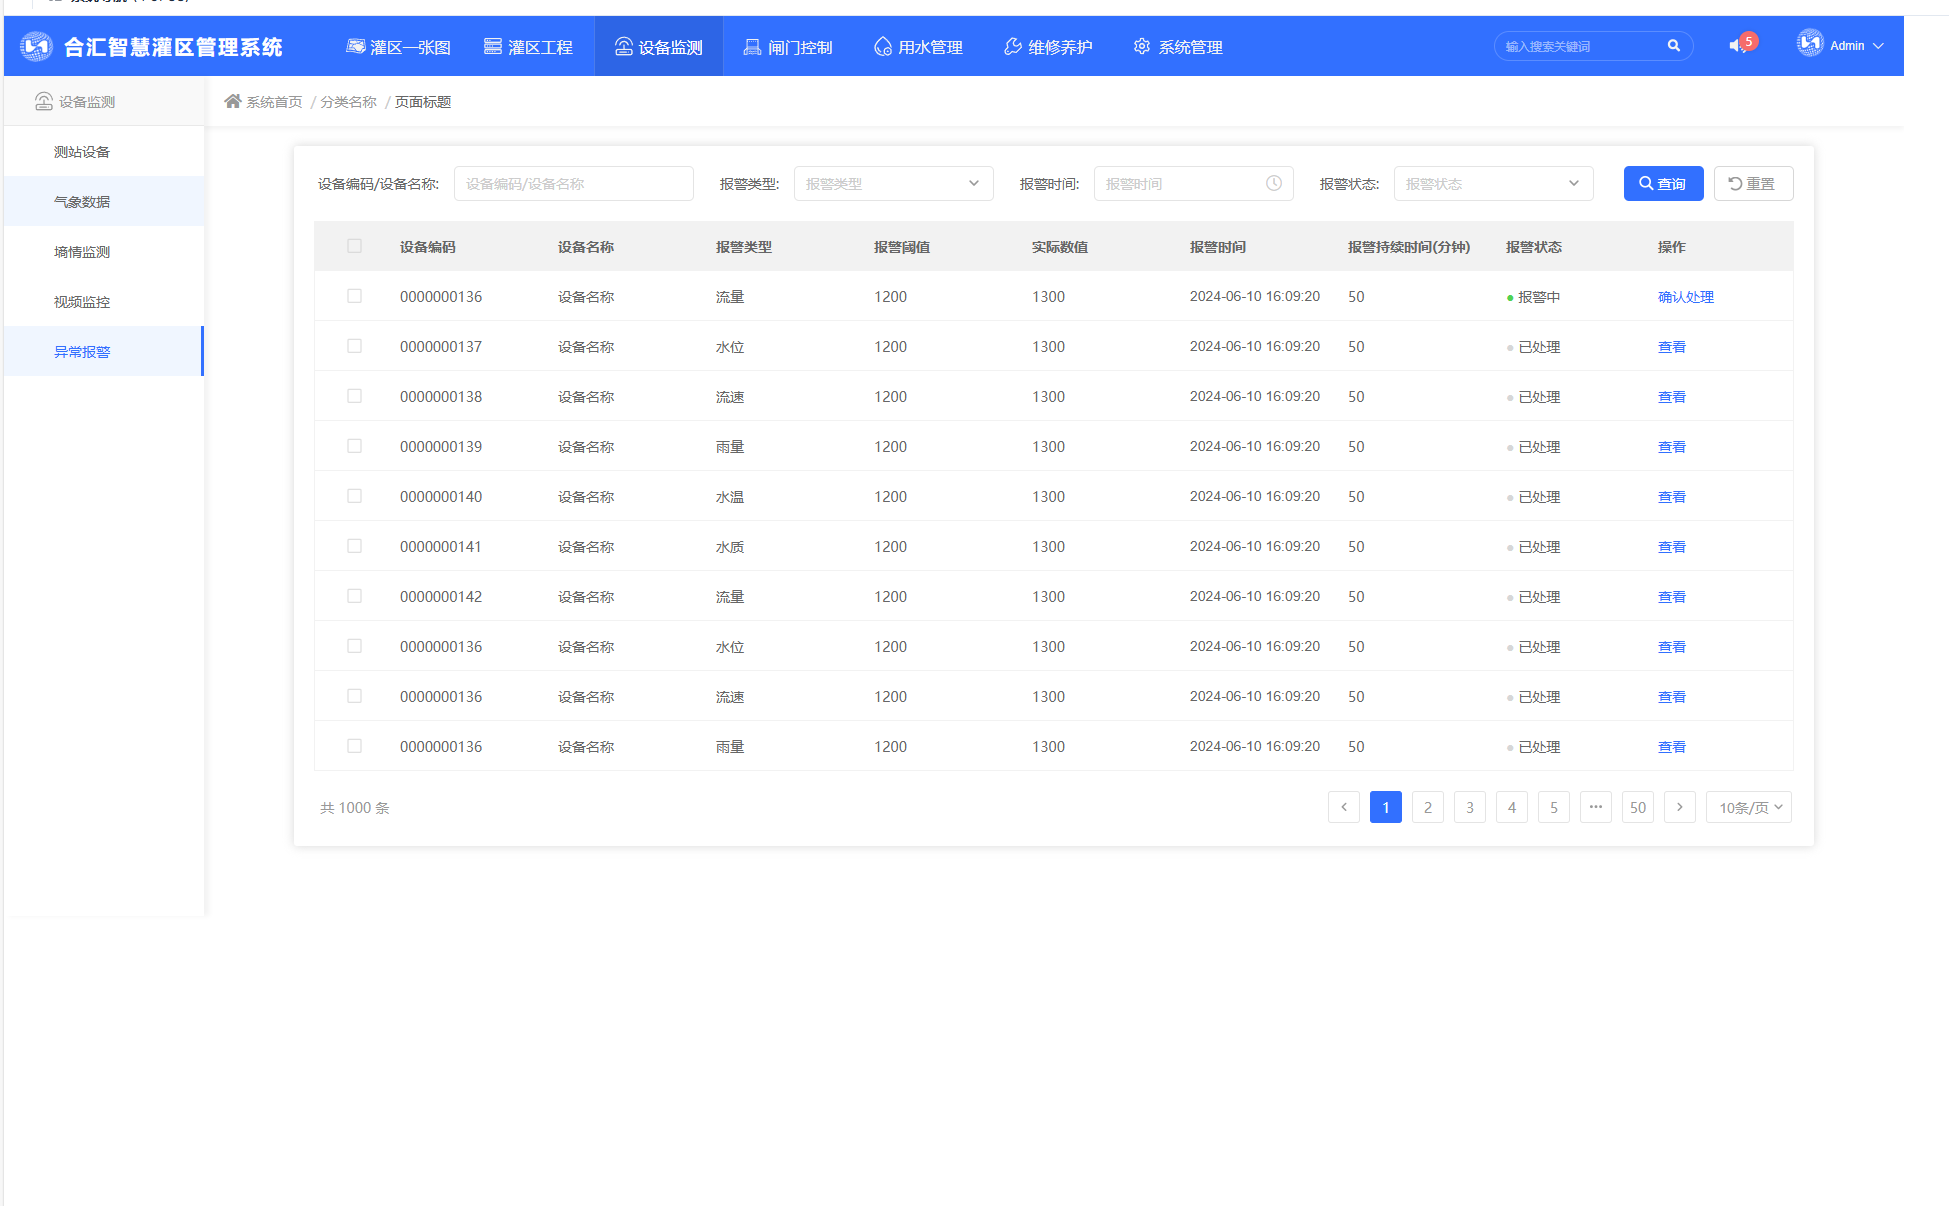
Task: Click the magnifier icon in top search box
Action: pyautogui.click(x=1673, y=46)
